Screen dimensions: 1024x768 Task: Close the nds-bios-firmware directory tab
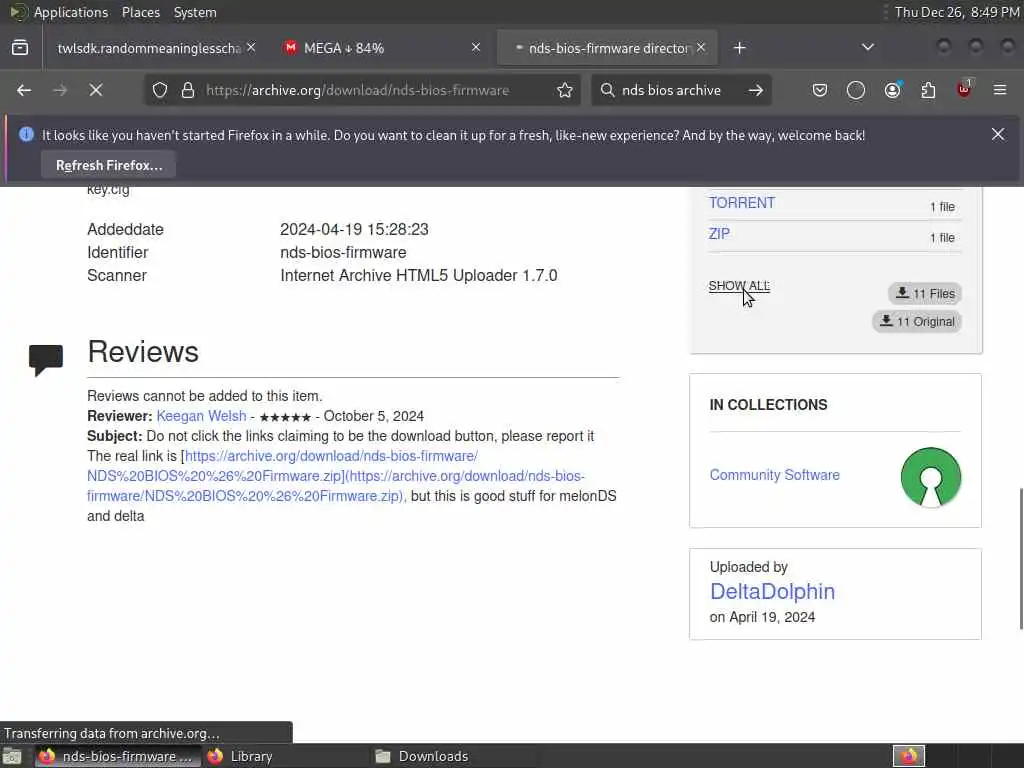pos(701,48)
